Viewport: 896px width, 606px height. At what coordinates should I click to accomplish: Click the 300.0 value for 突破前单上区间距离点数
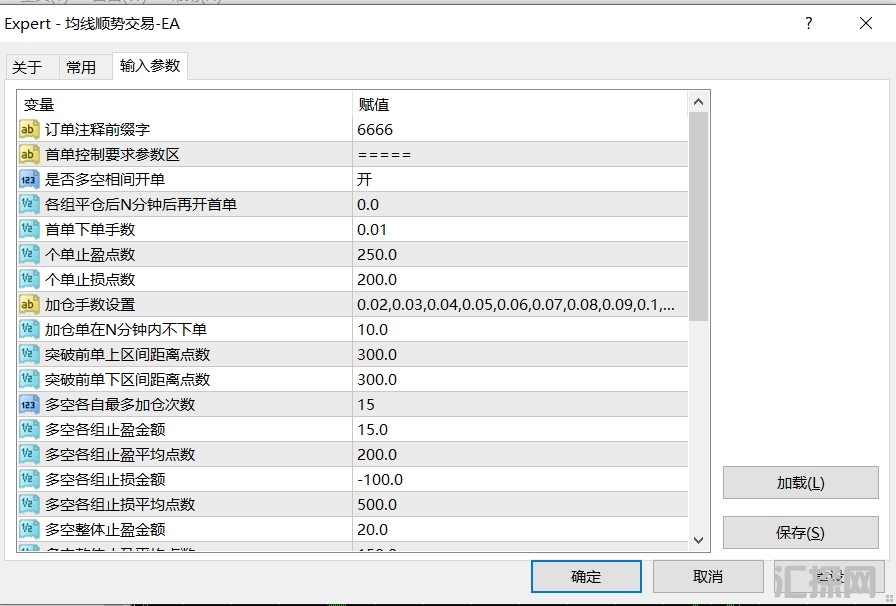coord(377,355)
